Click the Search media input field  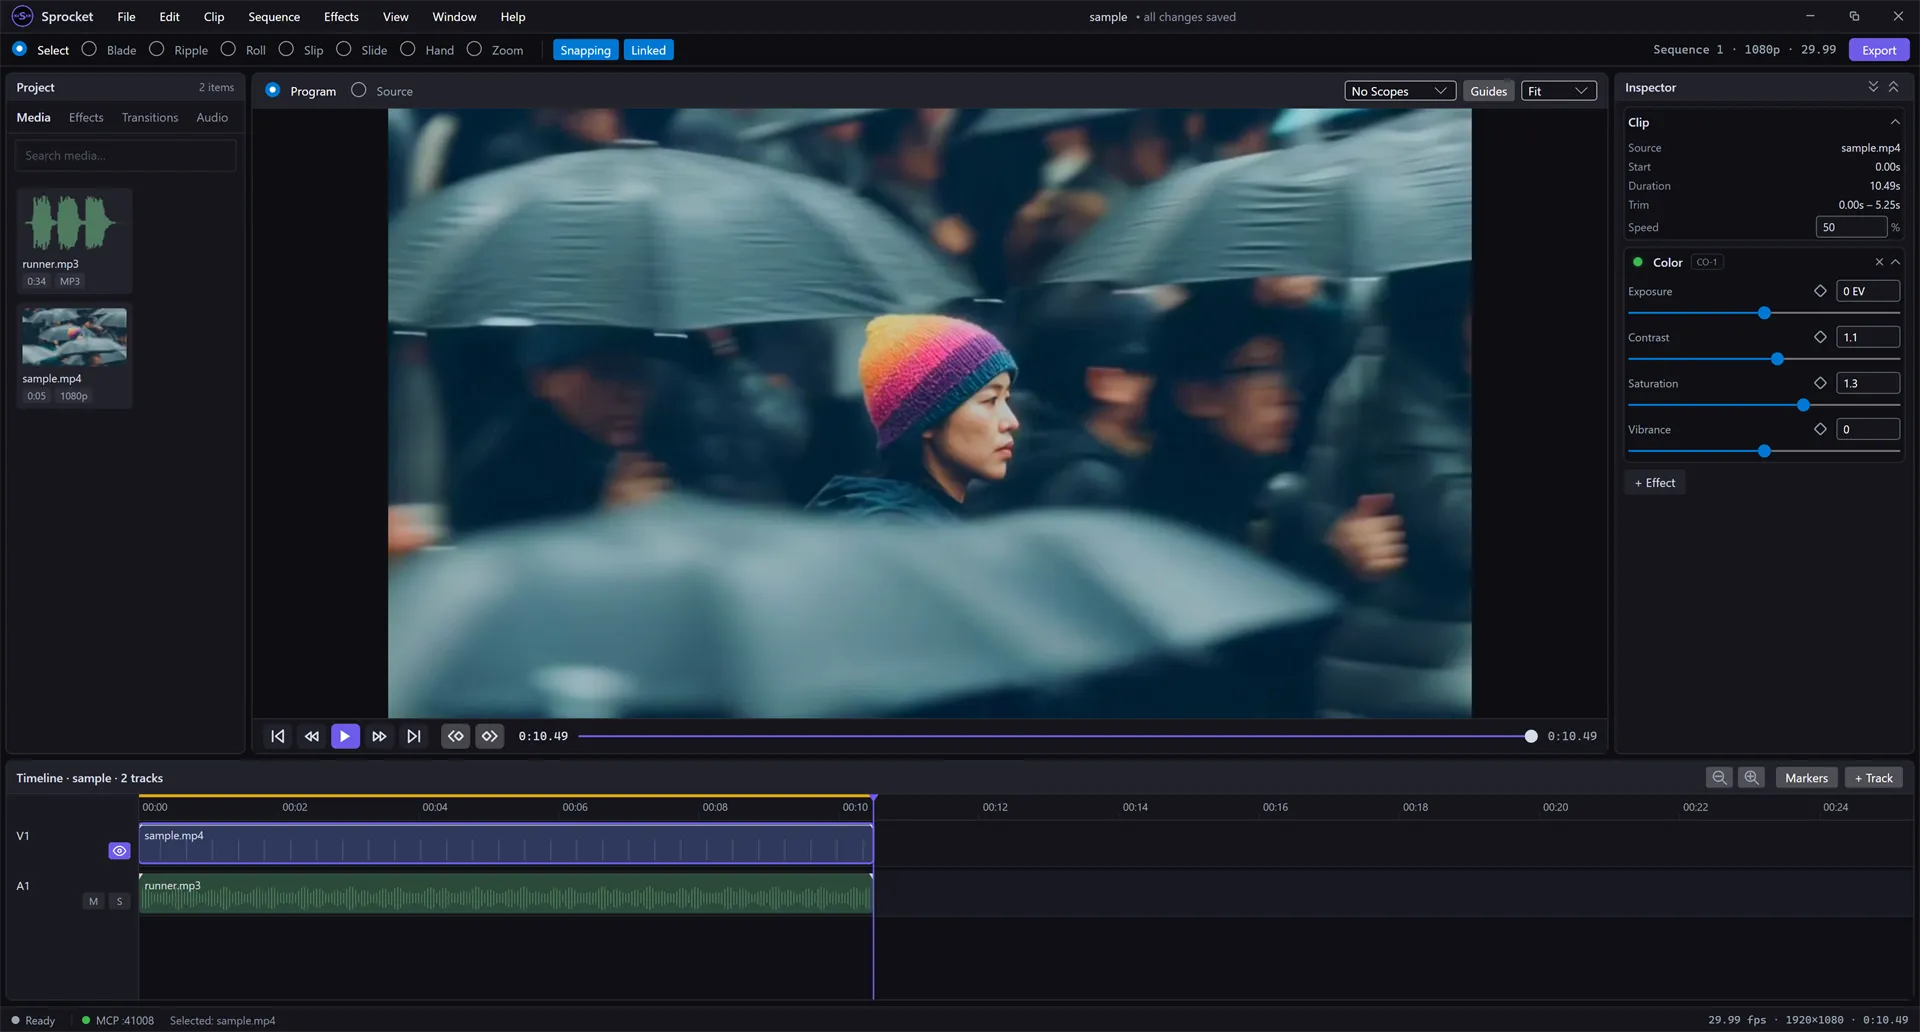(x=126, y=155)
